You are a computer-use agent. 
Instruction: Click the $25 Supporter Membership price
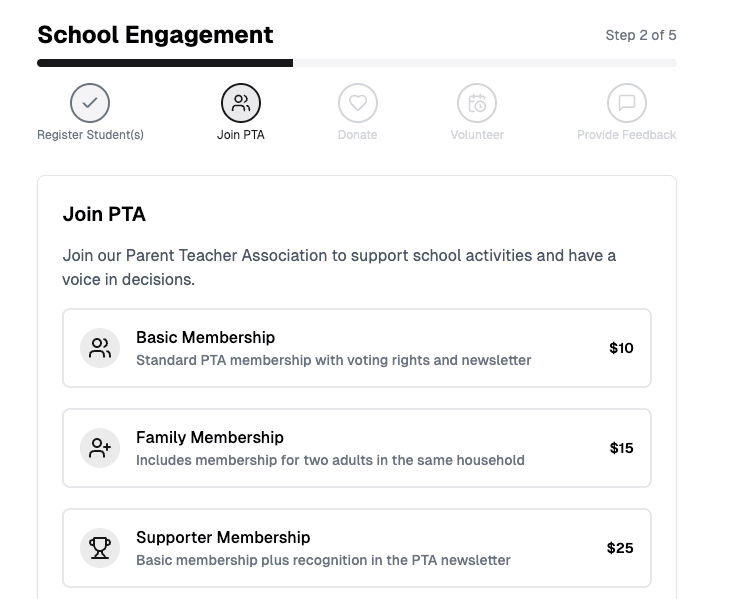point(620,548)
